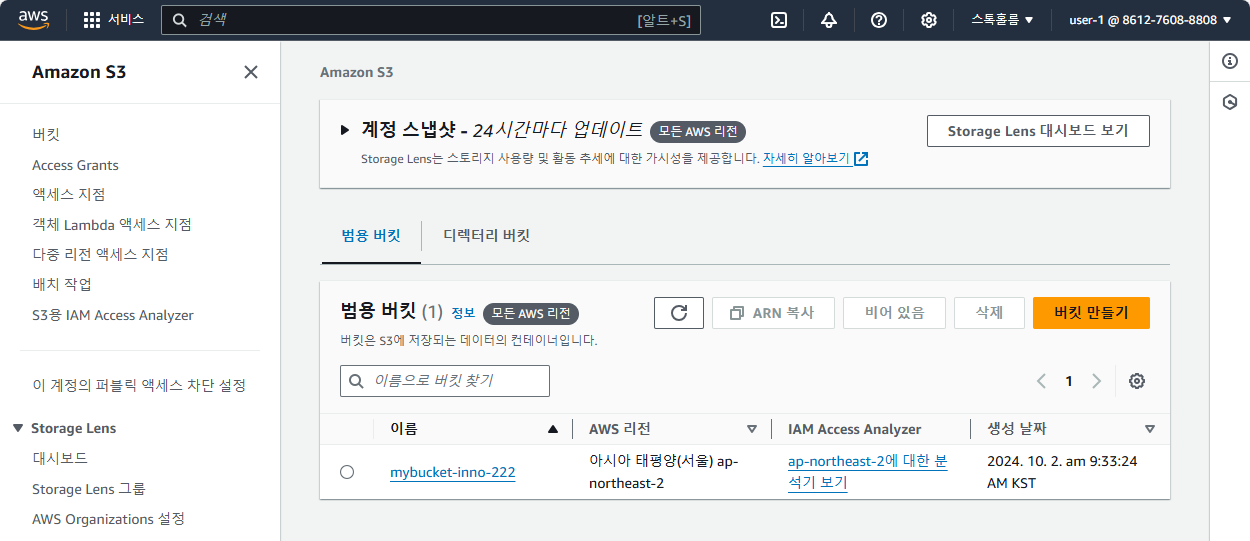Close the Amazon S3 side navigation

[251, 72]
